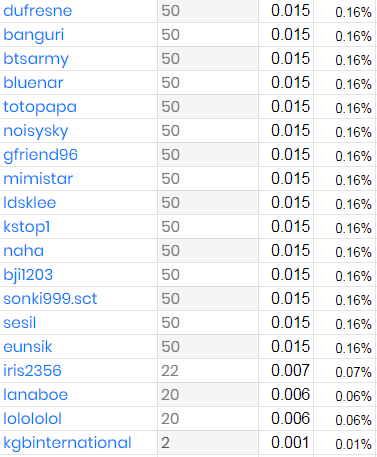Visit the bluenar account link
Image resolution: width=377 pixels, height=457 pixels.
click(x=33, y=83)
